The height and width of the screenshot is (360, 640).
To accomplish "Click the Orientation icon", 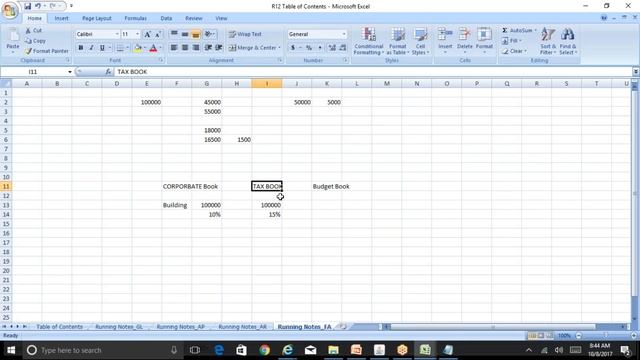I will point(209,34).
